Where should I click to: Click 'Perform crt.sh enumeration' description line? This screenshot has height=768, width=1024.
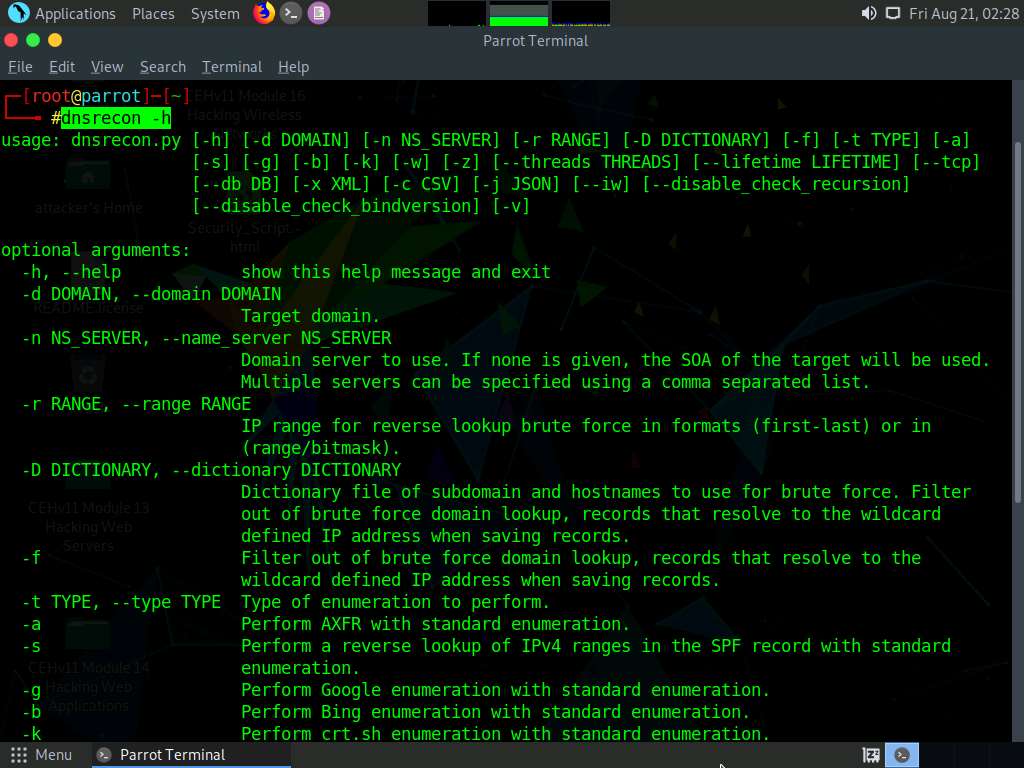pos(505,734)
